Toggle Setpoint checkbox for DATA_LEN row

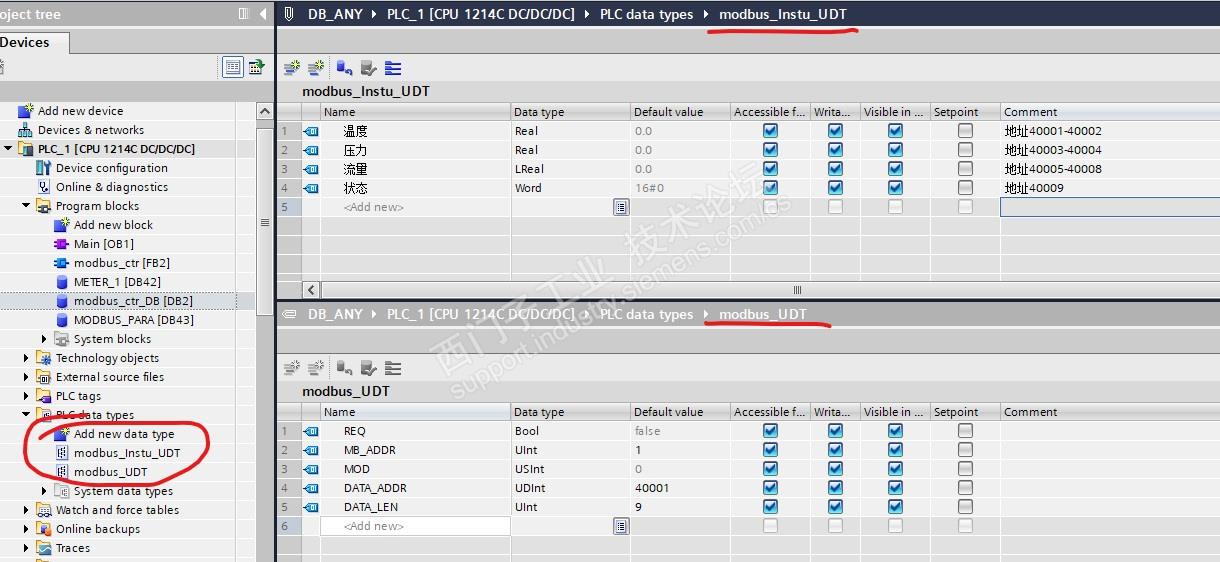(965, 507)
